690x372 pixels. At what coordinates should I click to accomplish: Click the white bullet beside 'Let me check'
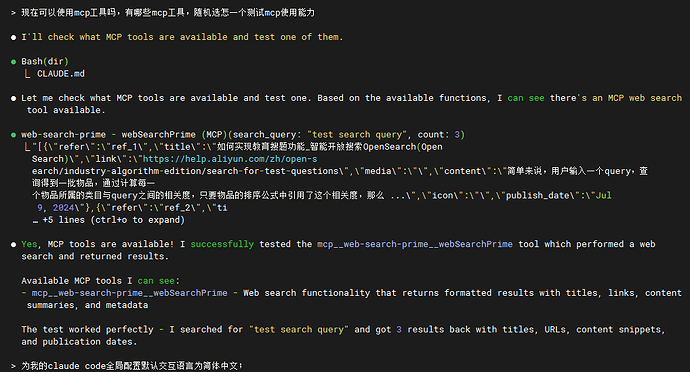[x=13, y=99]
